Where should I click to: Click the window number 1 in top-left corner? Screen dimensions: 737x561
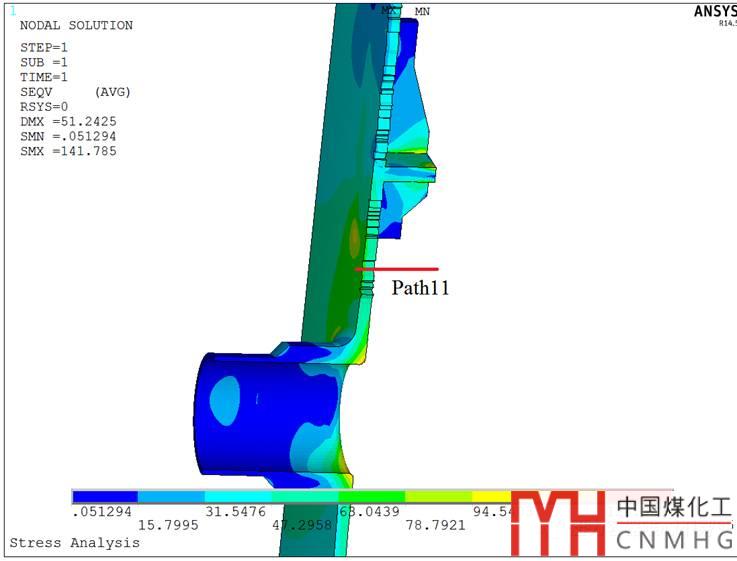pos(14,12)
